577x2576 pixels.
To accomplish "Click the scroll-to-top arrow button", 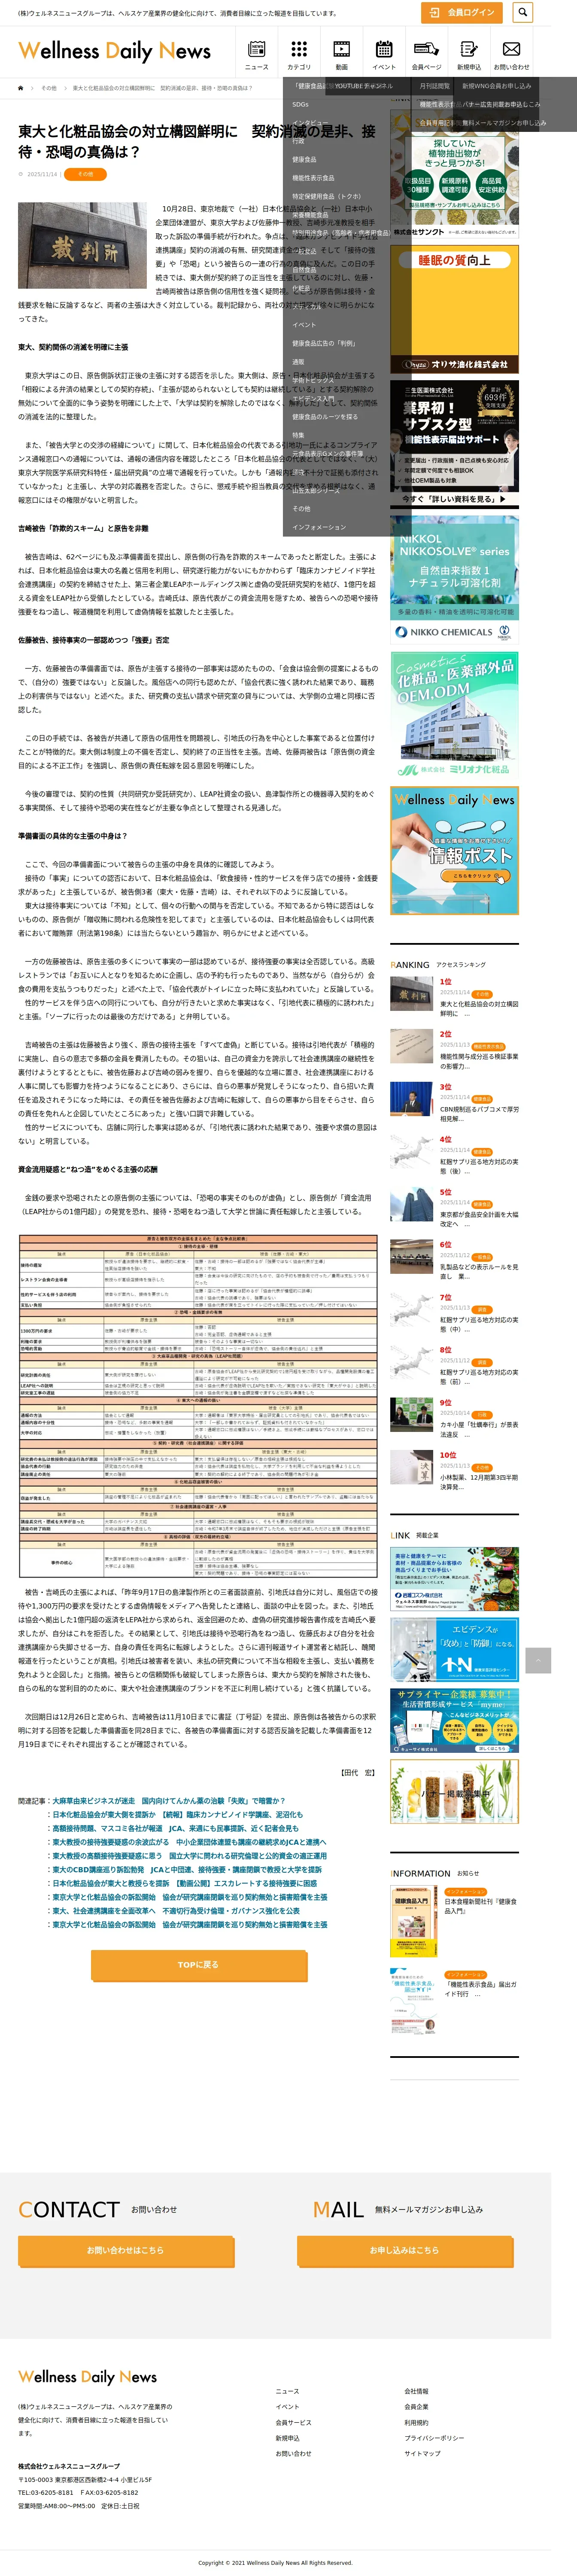I will click(x=538, y=1660).
